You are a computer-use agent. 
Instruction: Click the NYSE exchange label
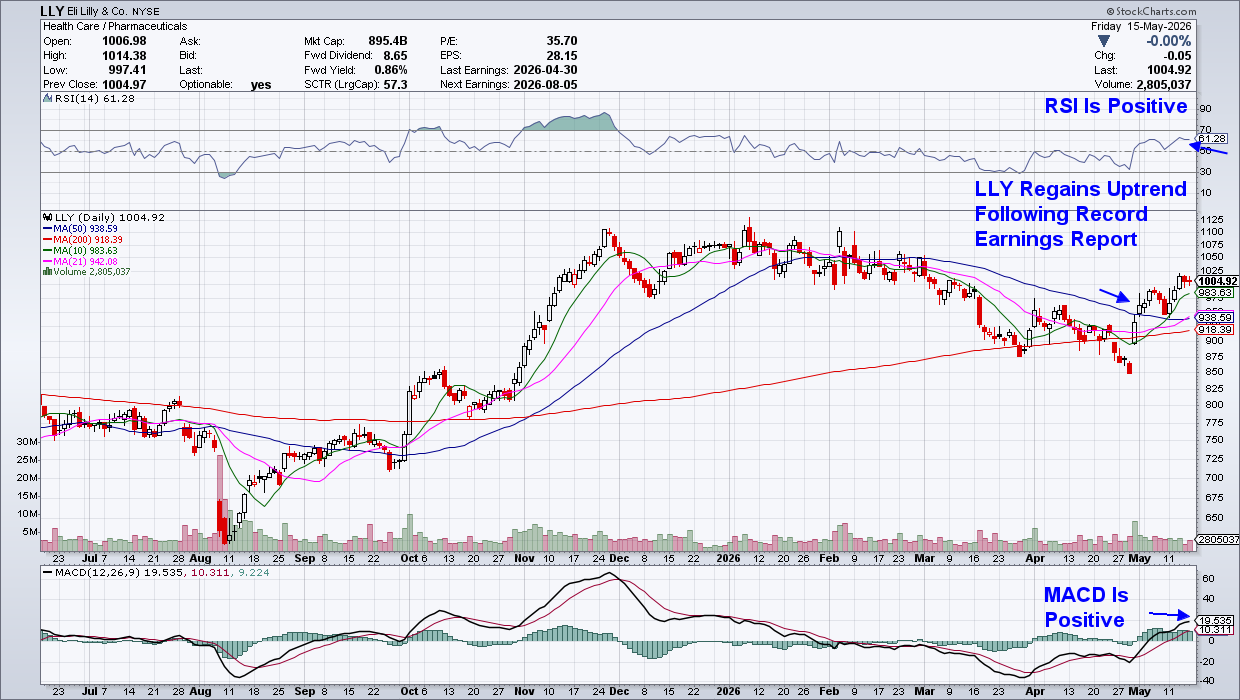tap(147, 12)
